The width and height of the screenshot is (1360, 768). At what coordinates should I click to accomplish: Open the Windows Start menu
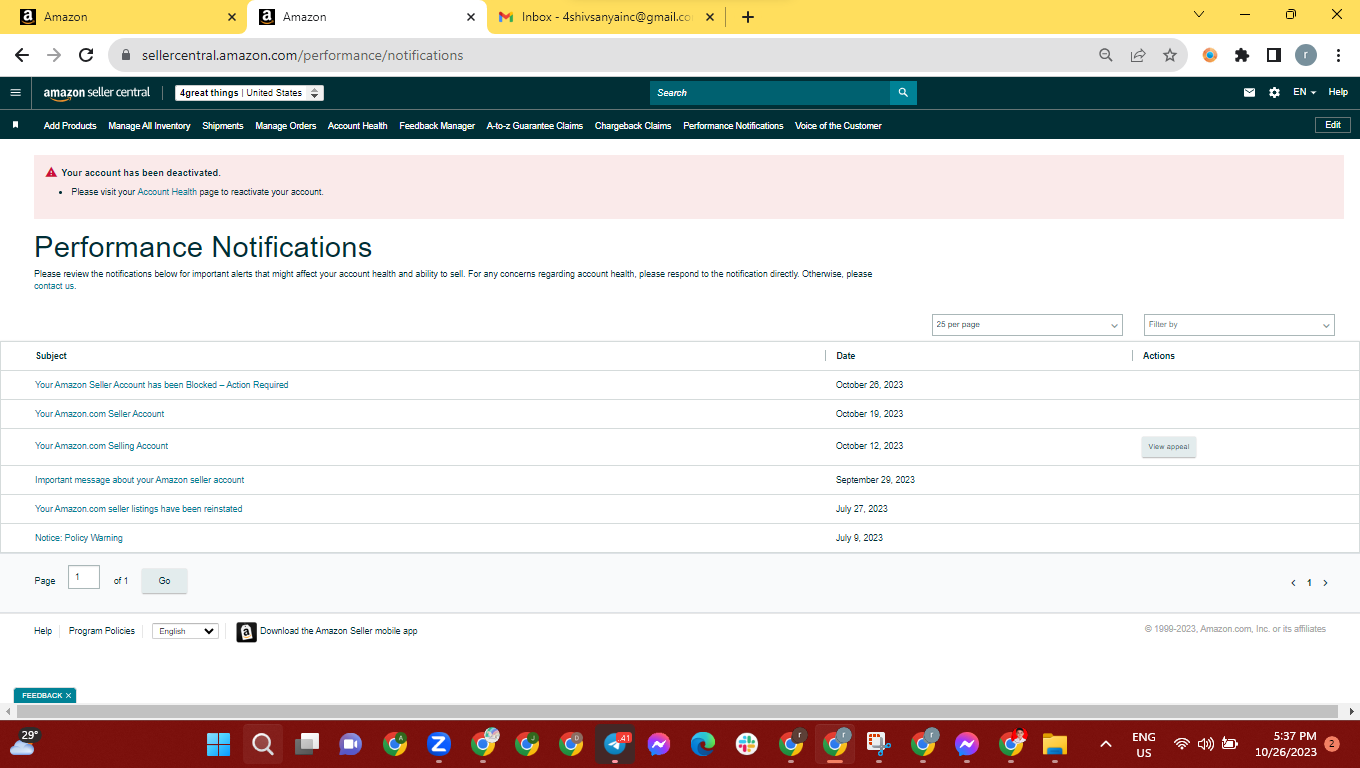click(x=218, y=744)
